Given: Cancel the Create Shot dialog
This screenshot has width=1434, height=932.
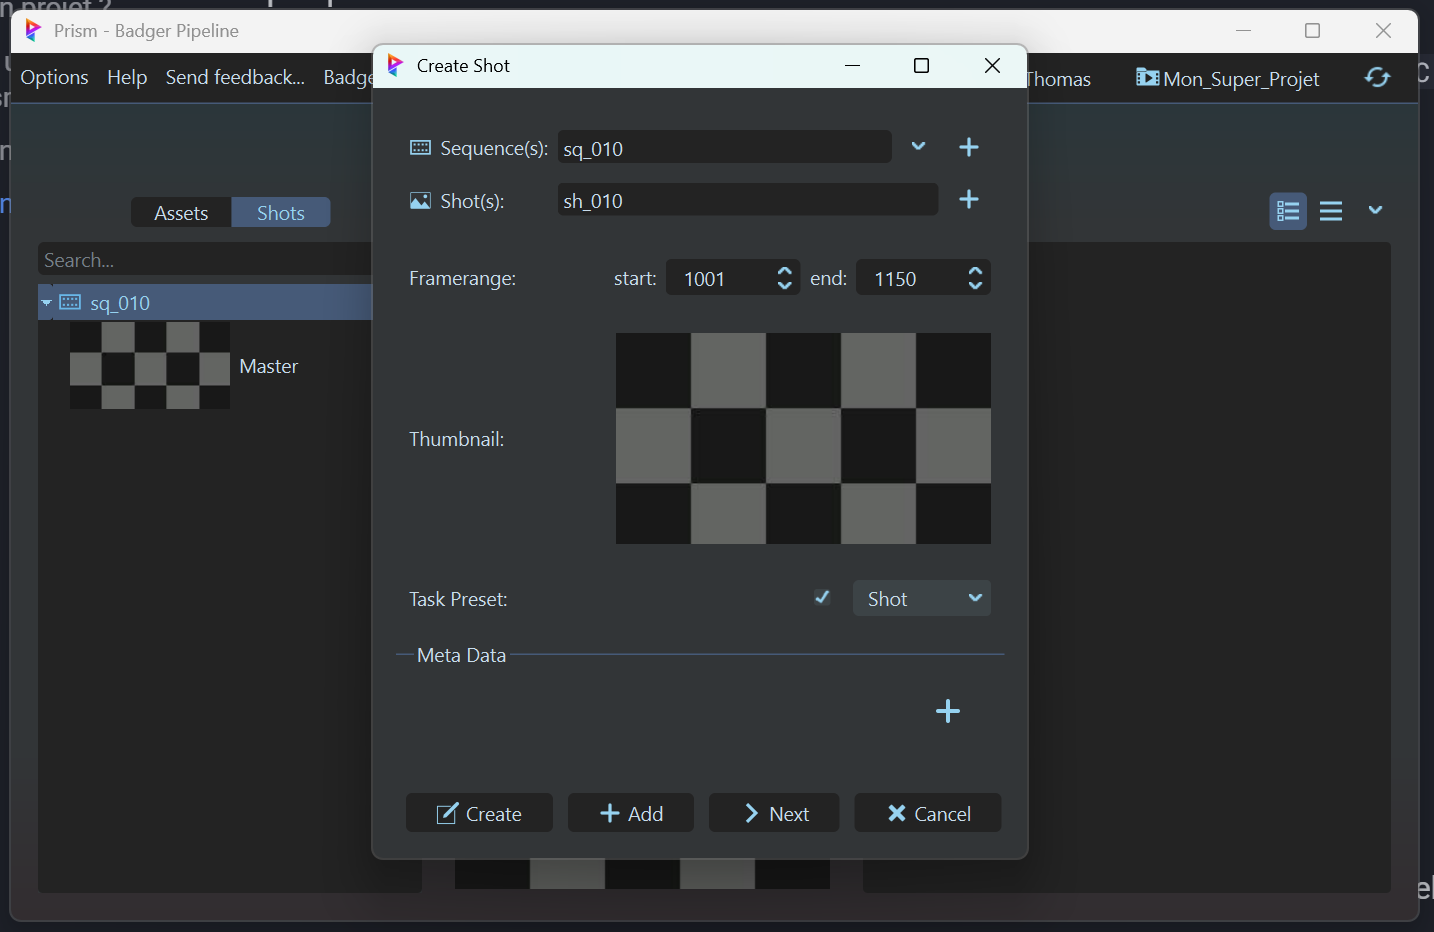Looking at the screenshot, I should point(927,813).
